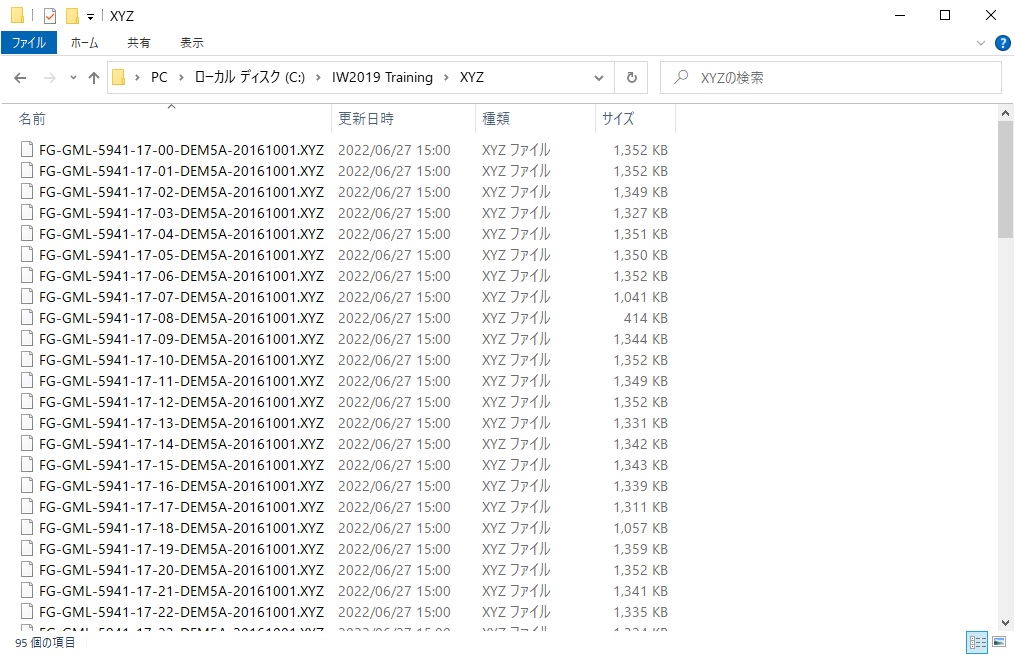Click the search magnifier icon
Image resolution: width=1015 pixels, height=655 pixels.
(x=681, y=77)
